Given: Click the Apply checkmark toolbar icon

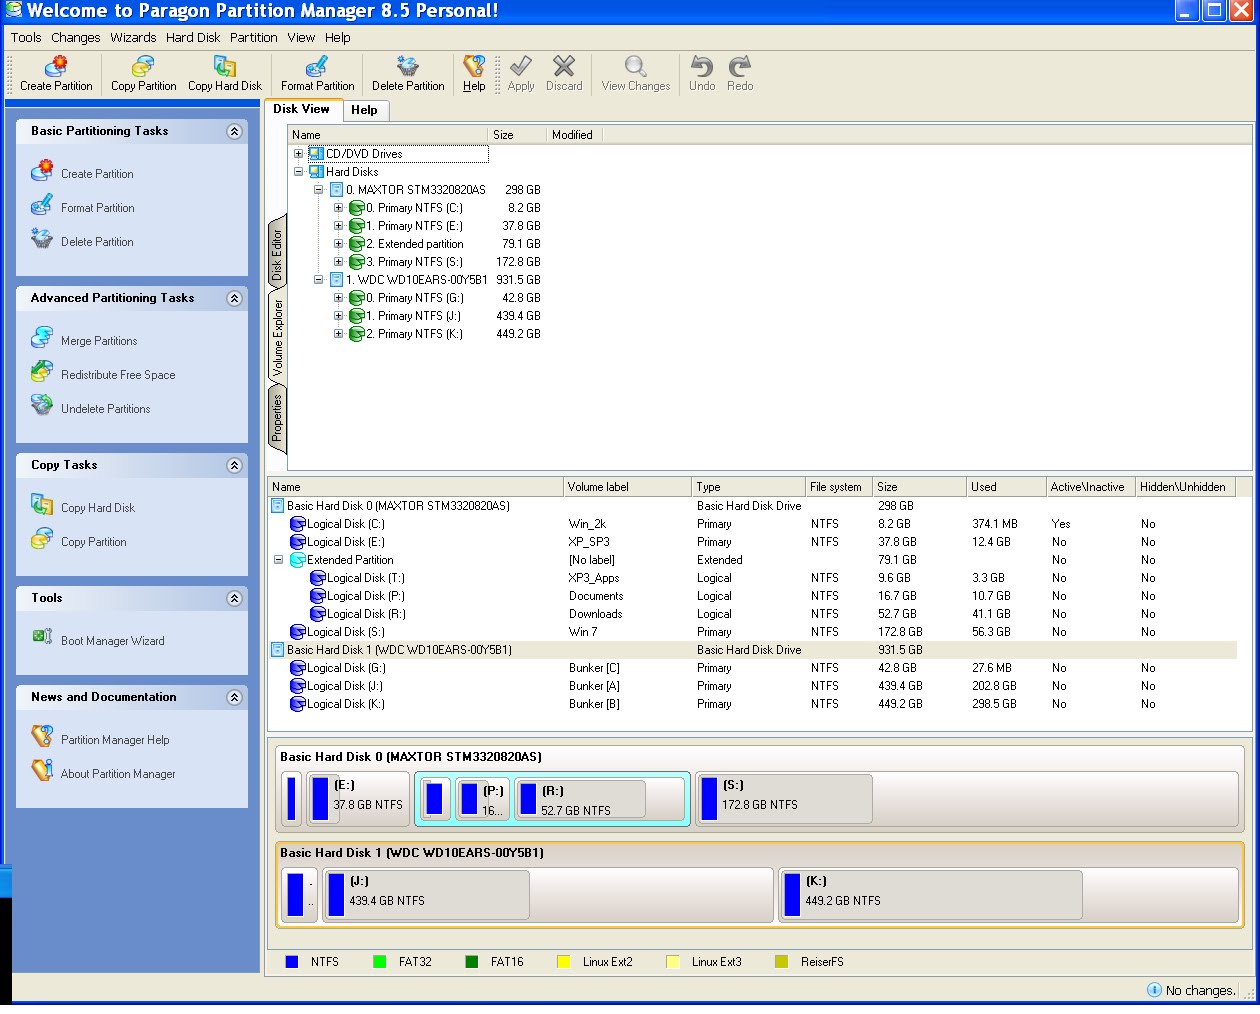Looking at the screenshot, I should [521, 66].
